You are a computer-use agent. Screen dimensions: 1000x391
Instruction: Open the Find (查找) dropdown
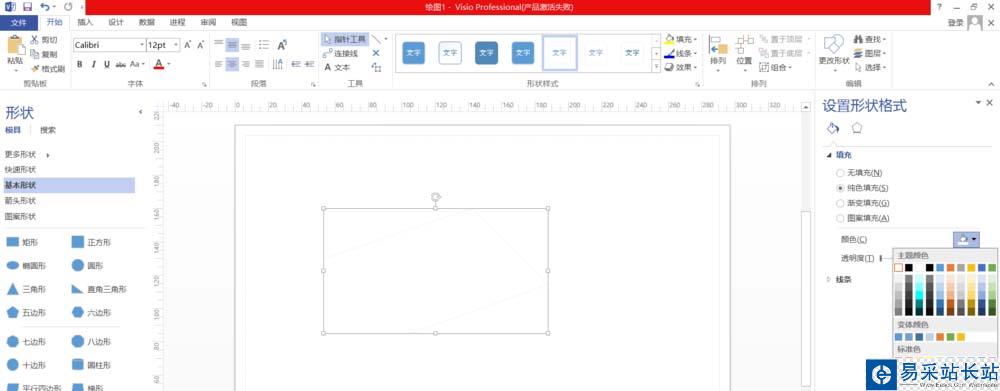[x=870, y=40]
